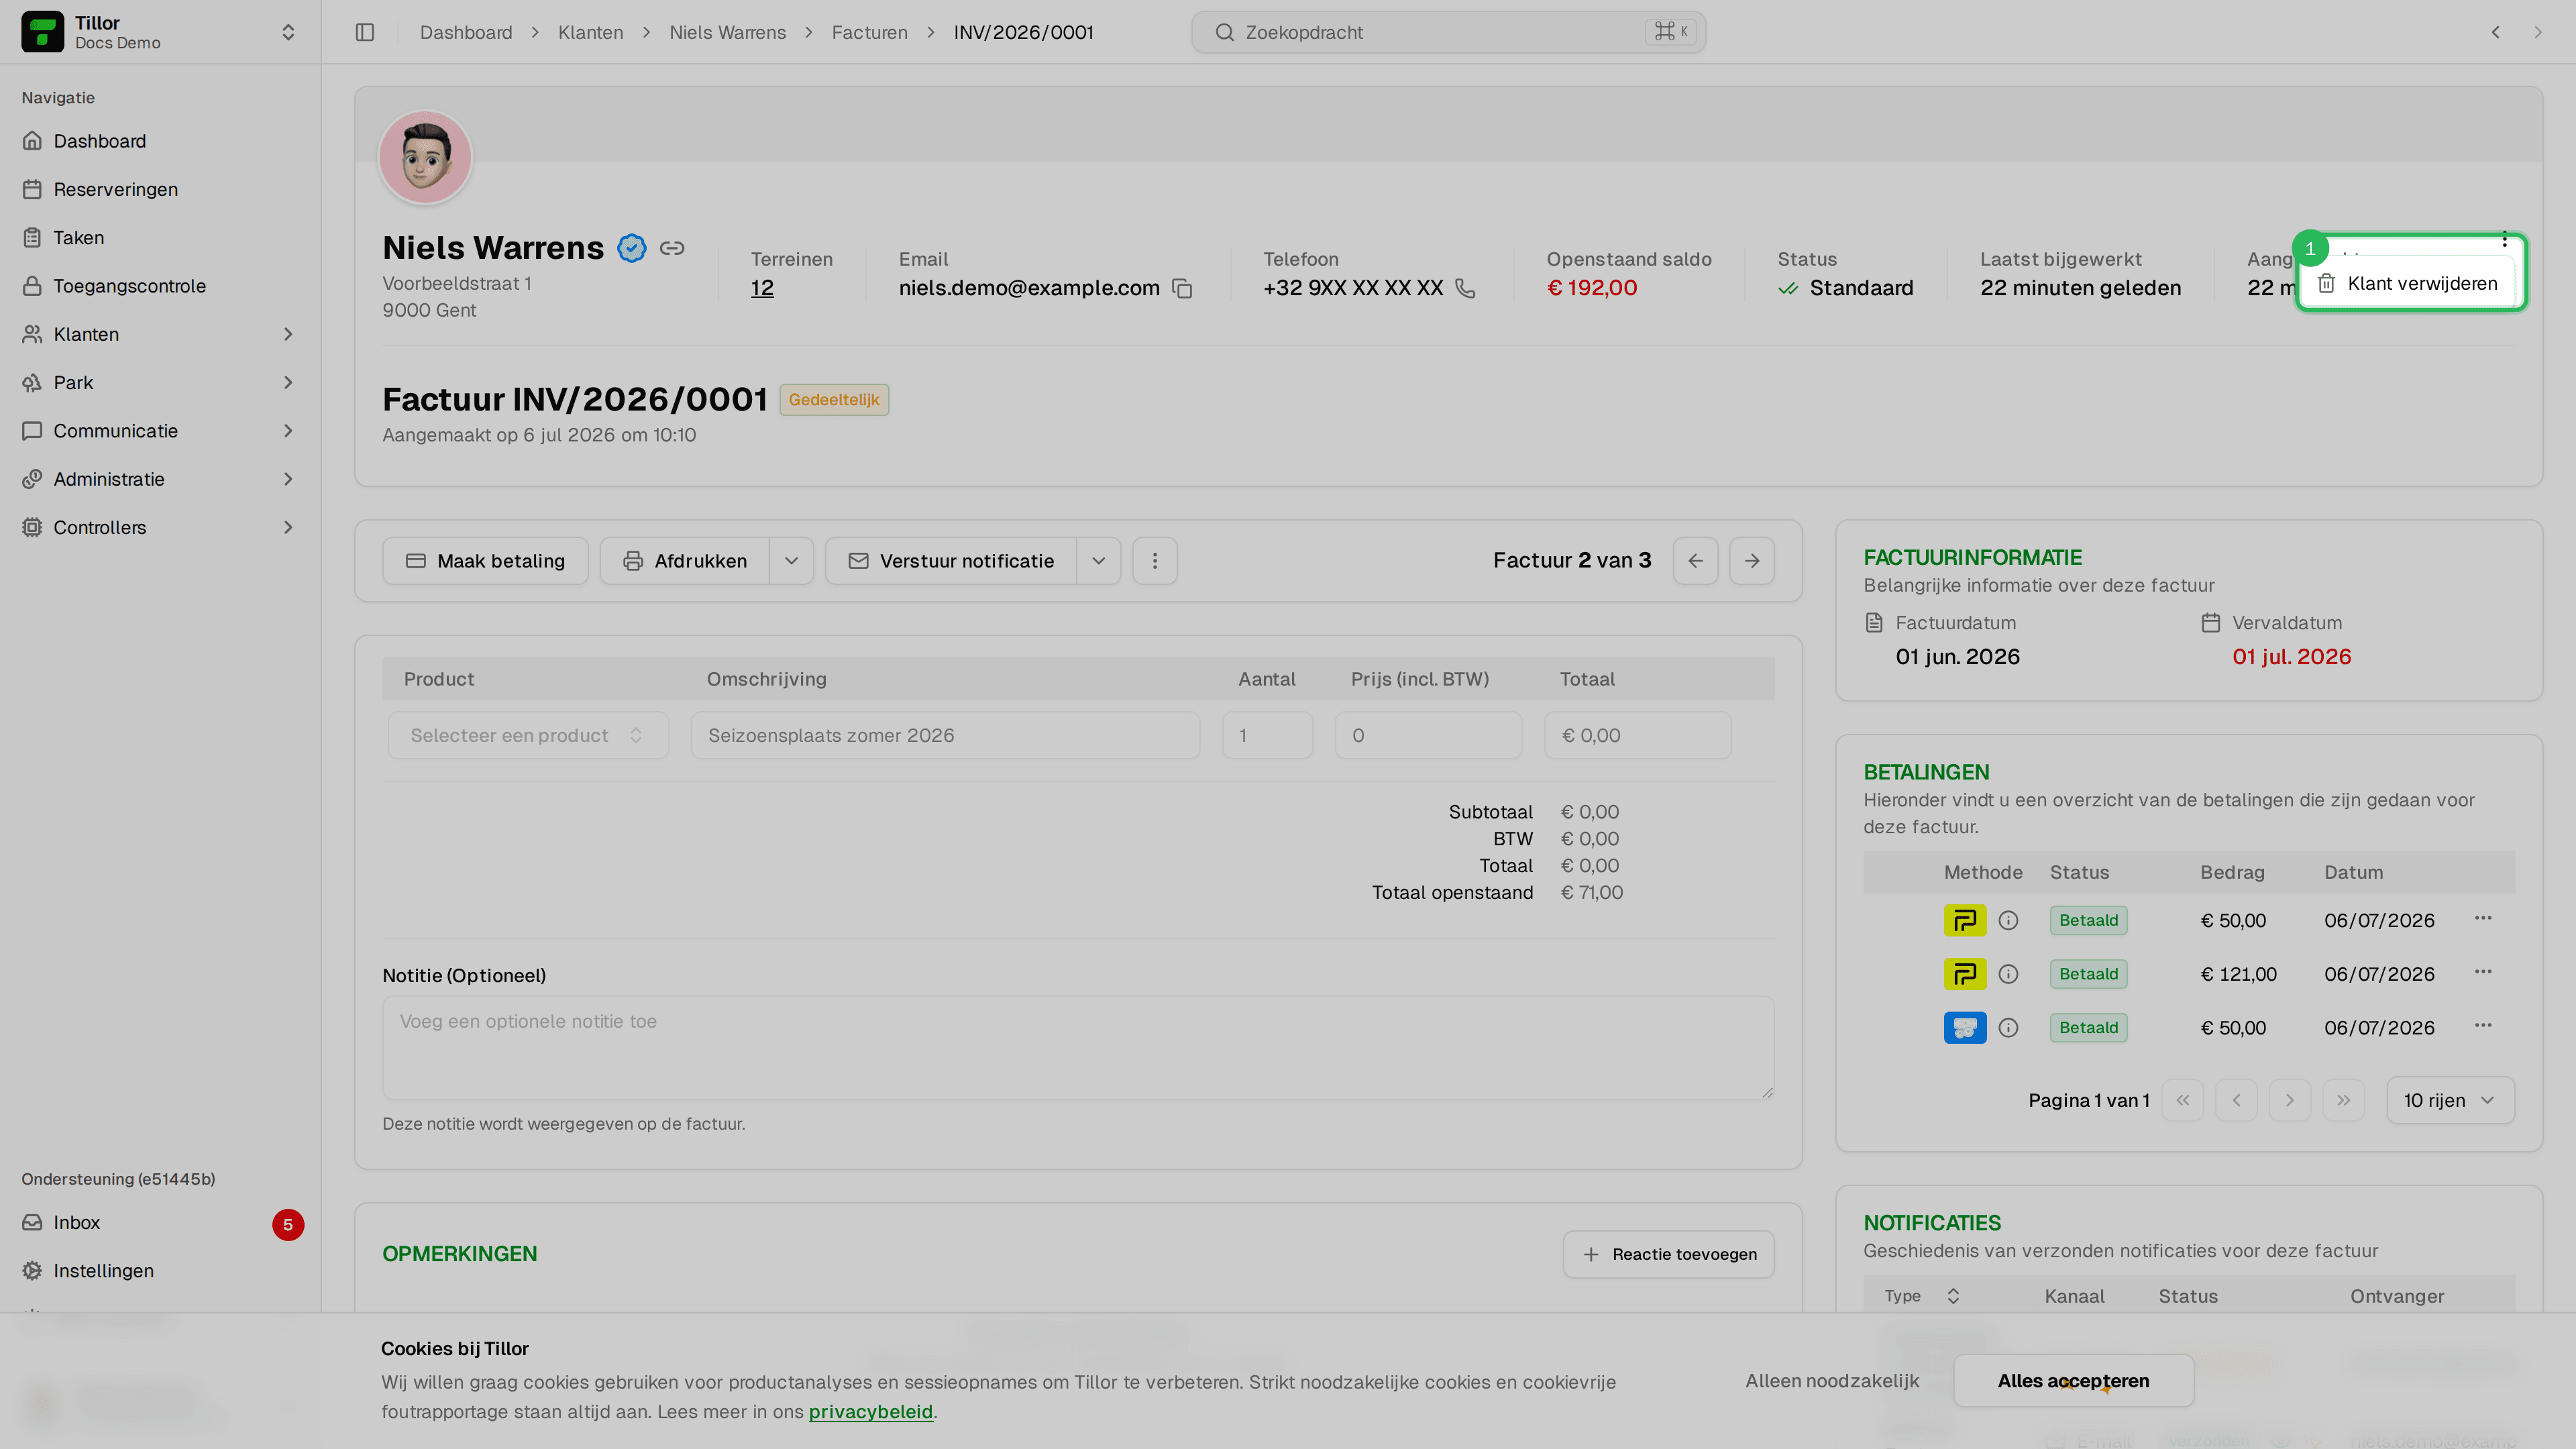Click the first-page pagination button
2576x1449 pixels.
click(2183, 1101)
